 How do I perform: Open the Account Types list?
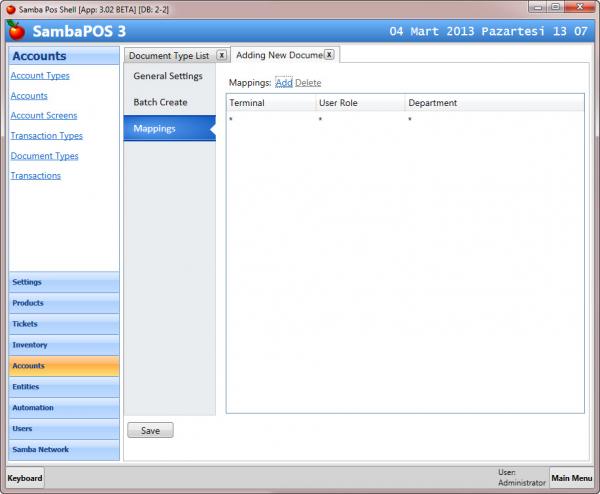[x=40, y=76]
